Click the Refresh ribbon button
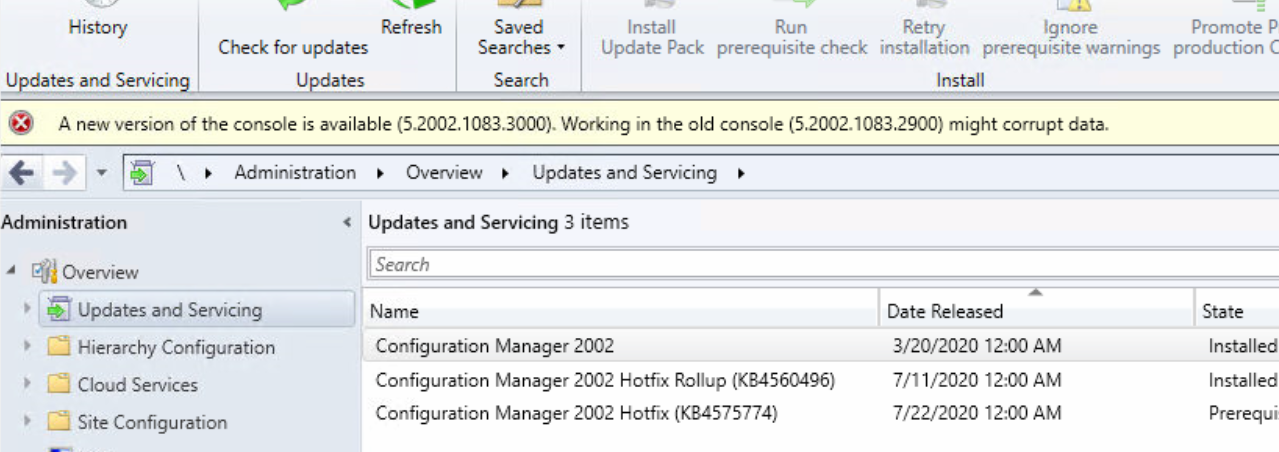 coord(411,27)
